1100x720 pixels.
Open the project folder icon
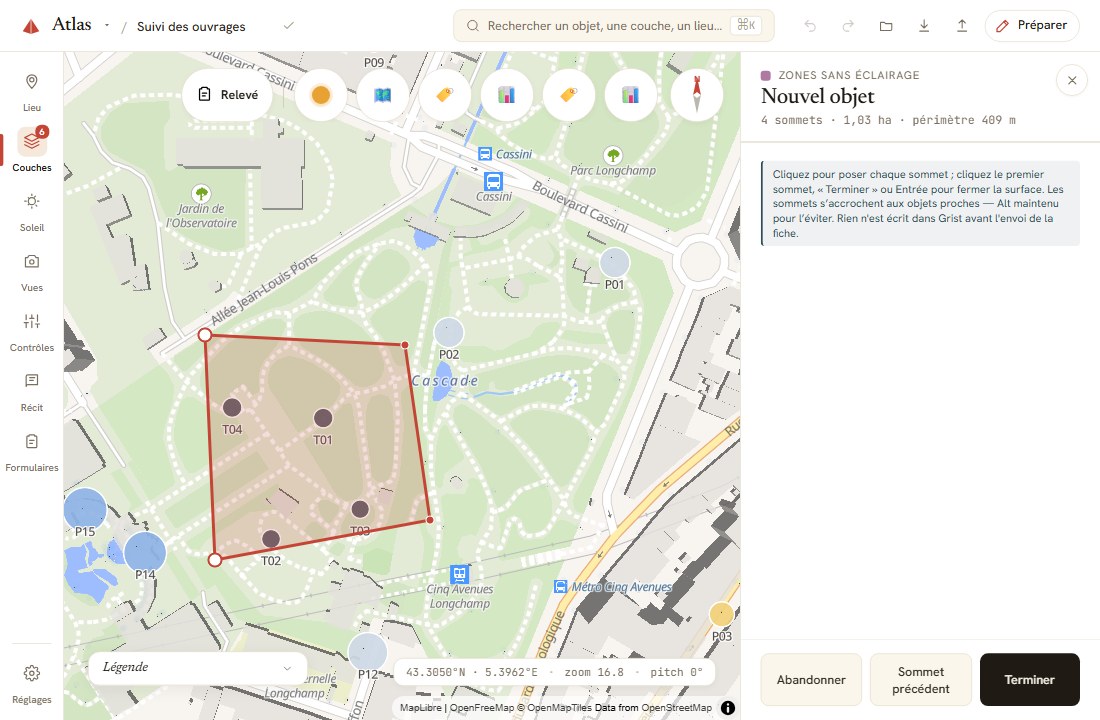pos(886,26)
